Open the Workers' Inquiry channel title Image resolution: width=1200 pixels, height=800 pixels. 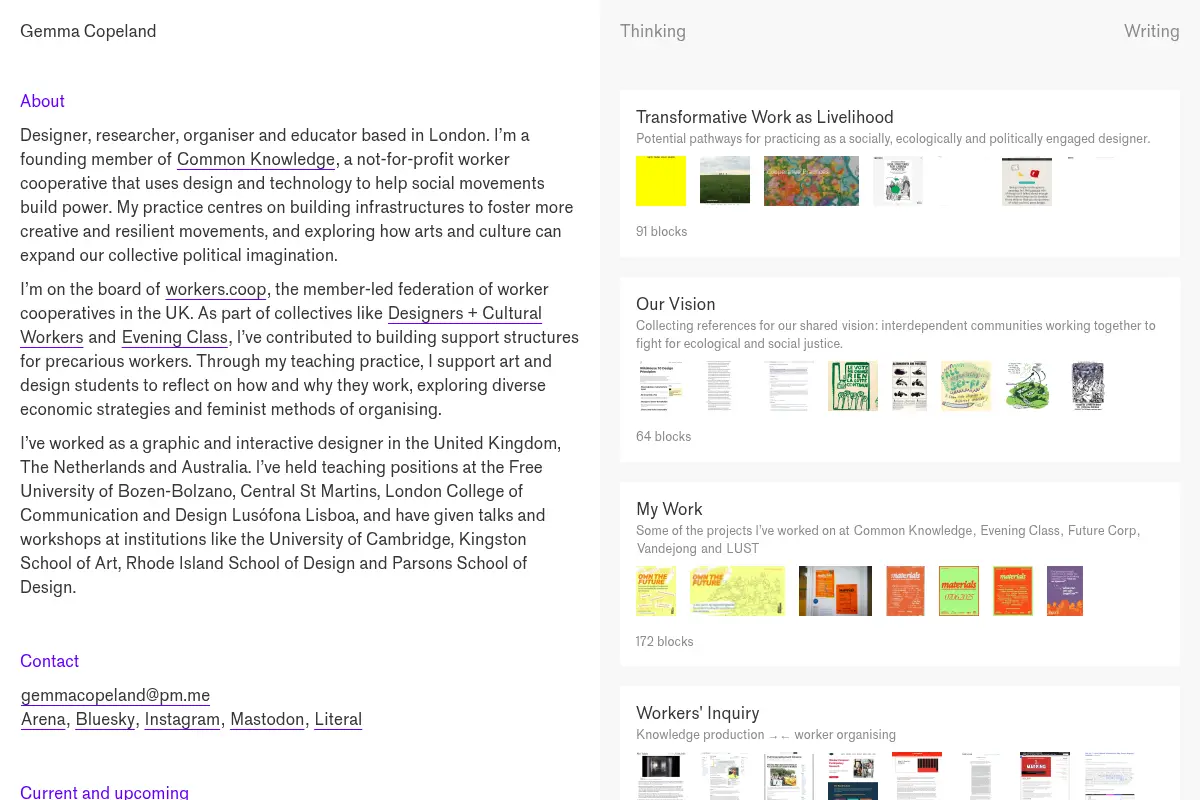coord(698,713)
